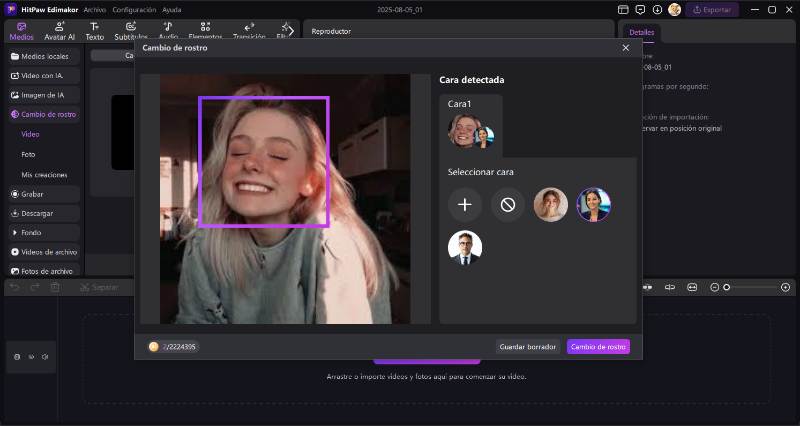The width and height of the screenshot is (800, 426).
Task: Open Video con IA in the sidebar
Action: 44,76
